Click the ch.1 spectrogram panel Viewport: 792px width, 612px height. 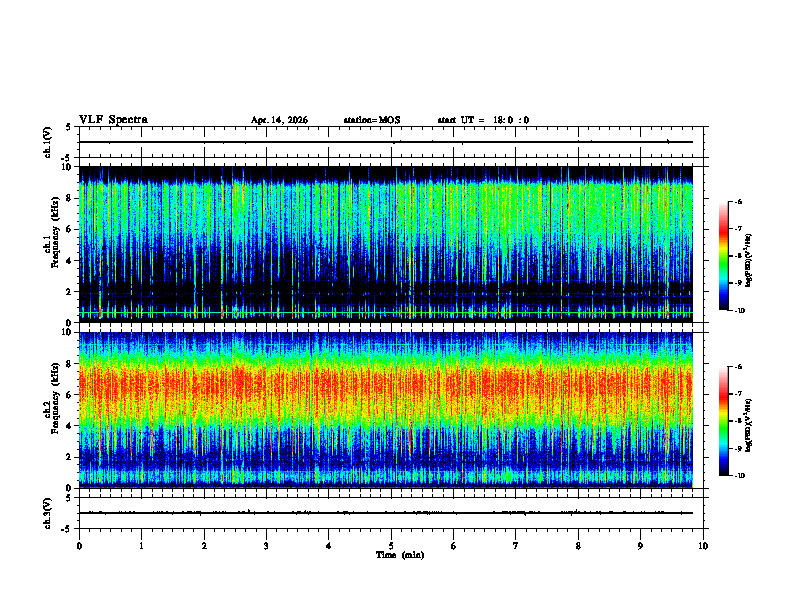385,244
